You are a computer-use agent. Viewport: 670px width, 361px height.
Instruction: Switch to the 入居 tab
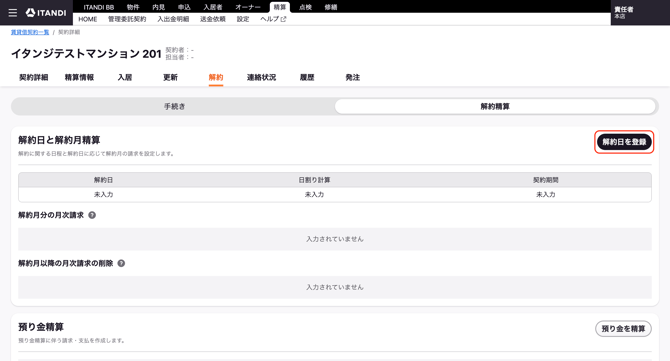tap(125, 77)
